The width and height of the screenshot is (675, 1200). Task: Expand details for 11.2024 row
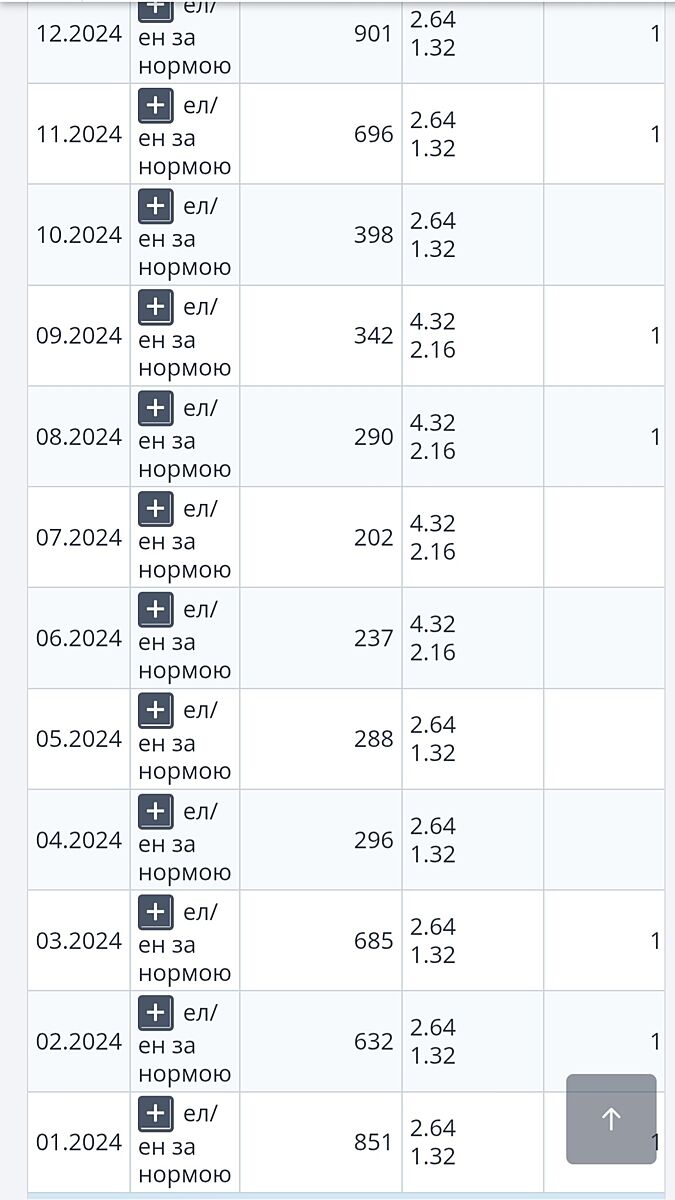tap(155, 105)
